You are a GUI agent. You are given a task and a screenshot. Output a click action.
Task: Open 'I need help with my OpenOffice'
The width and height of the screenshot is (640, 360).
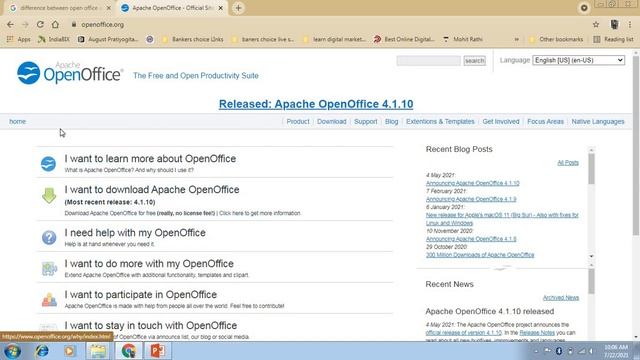point(135,233)
